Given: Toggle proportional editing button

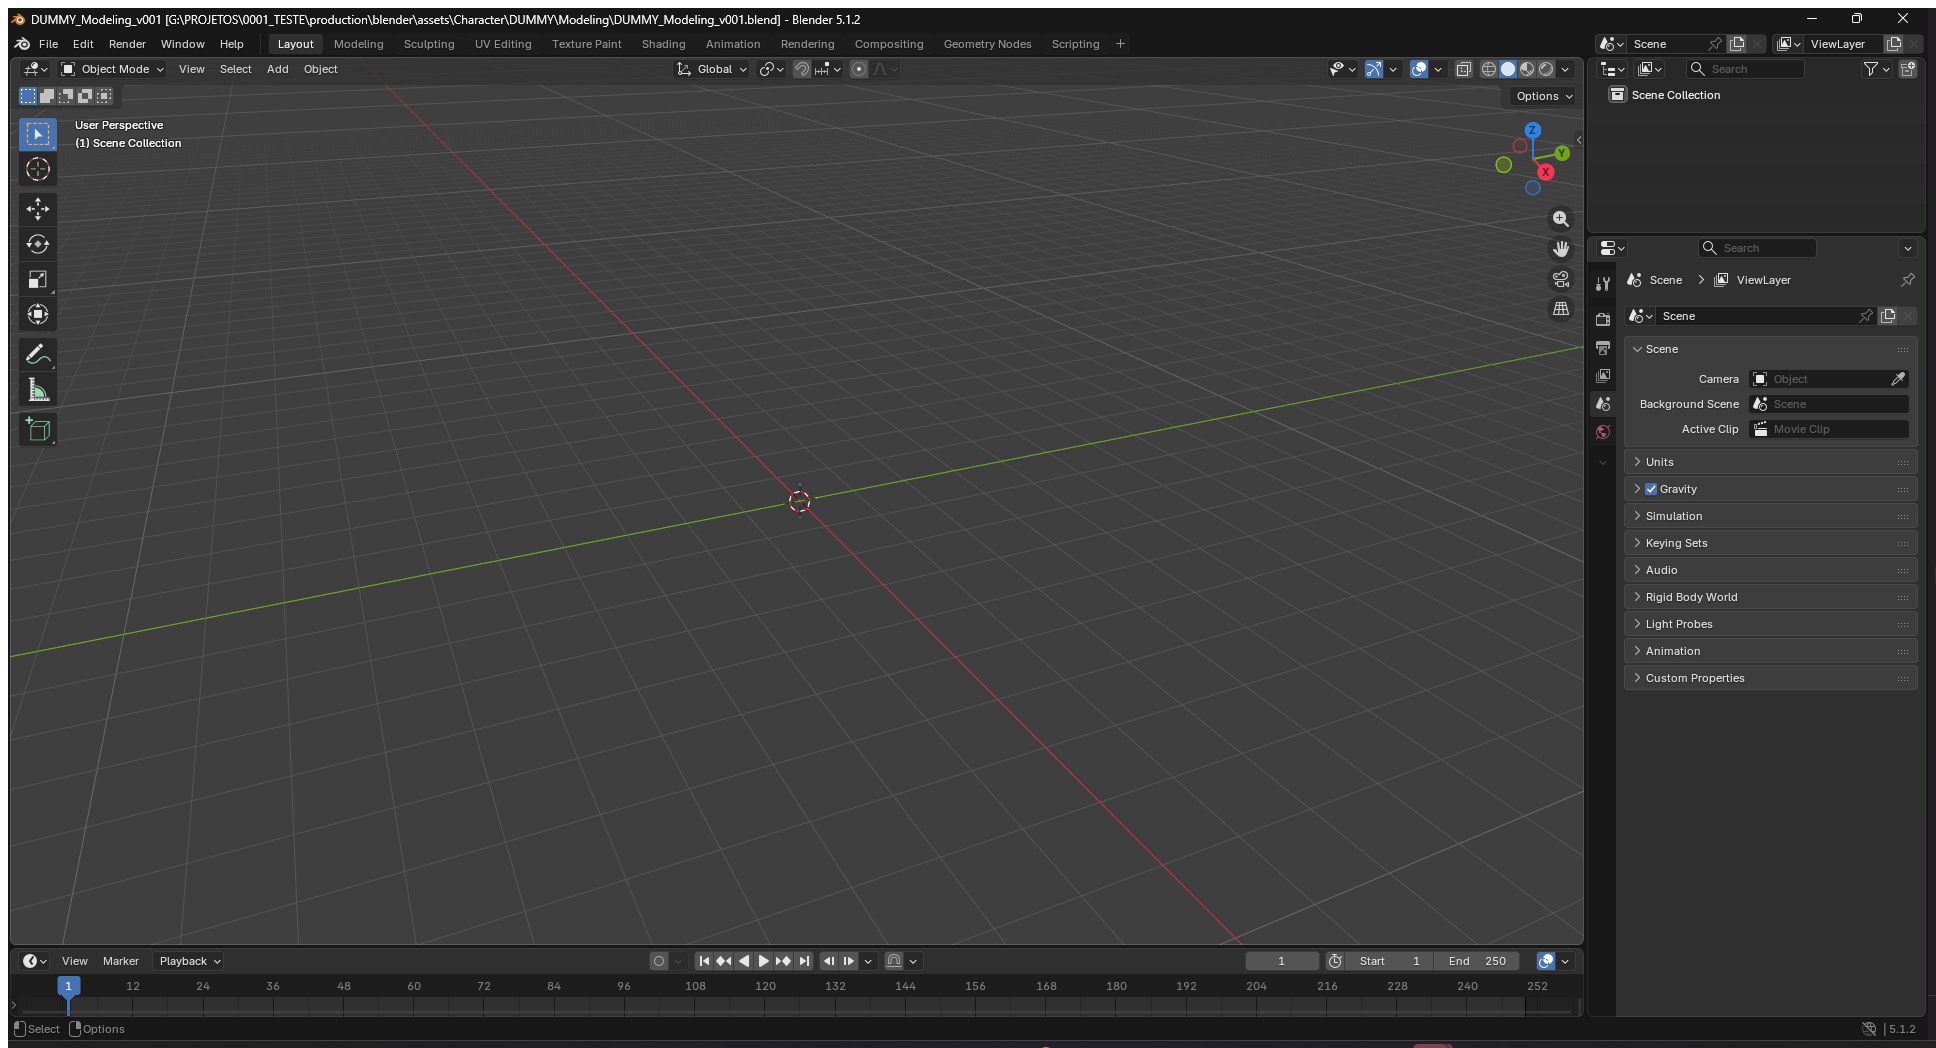Looking at the screenshot, I should pyautogui.click(x=859, y=69).
